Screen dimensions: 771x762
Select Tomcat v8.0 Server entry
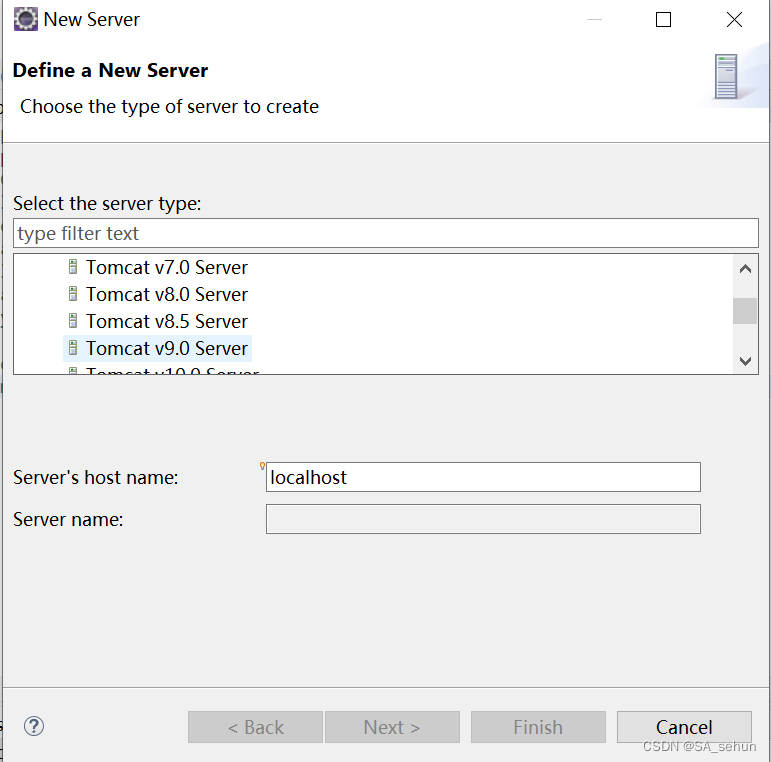coord(166,294)
